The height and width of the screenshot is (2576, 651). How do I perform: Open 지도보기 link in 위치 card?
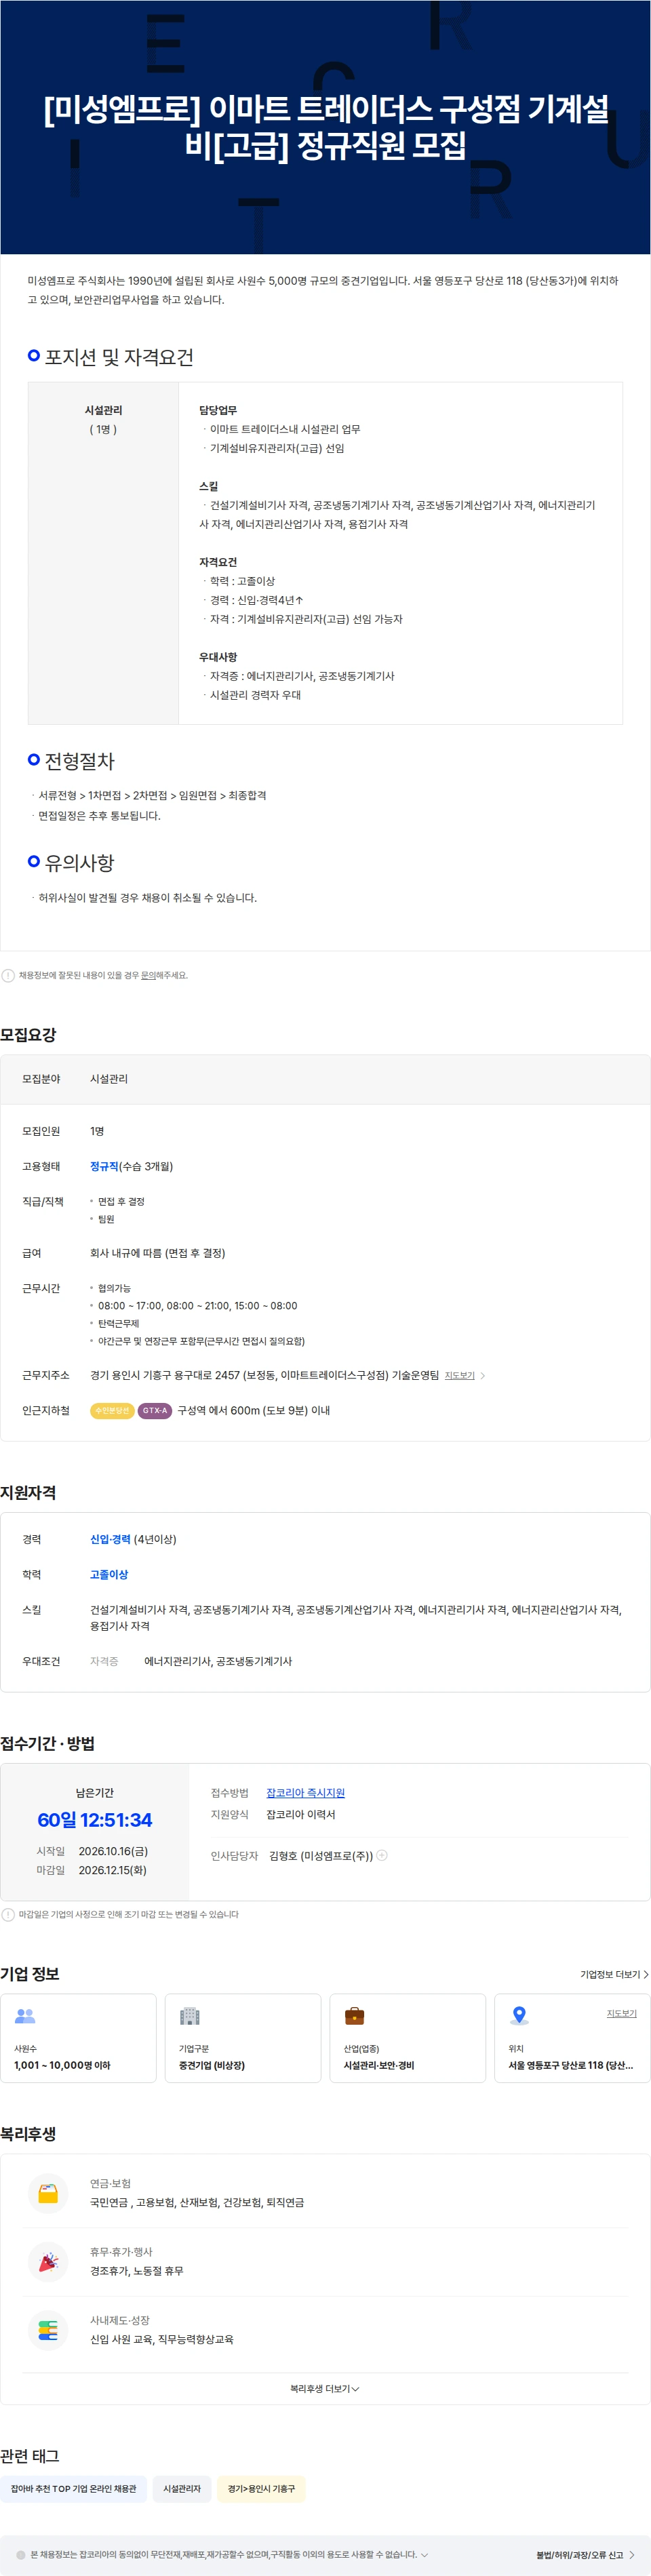click(621, 2013)
